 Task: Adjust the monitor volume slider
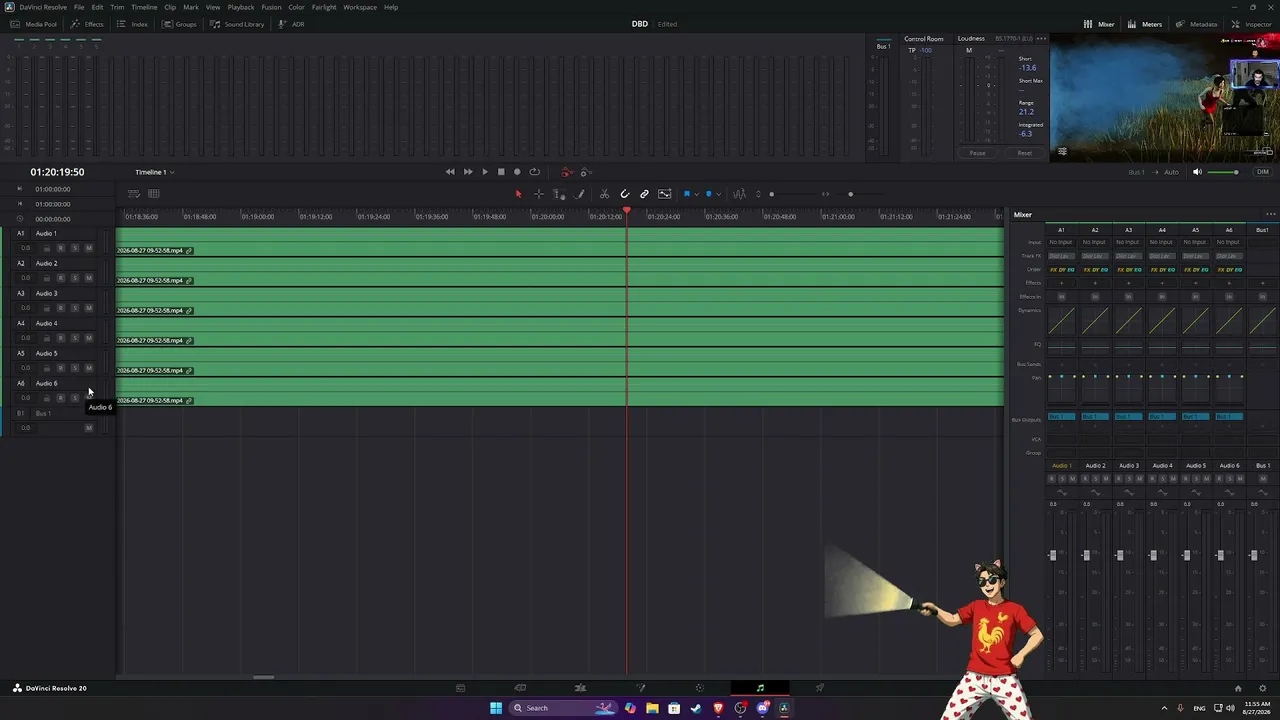point(1223,172)
